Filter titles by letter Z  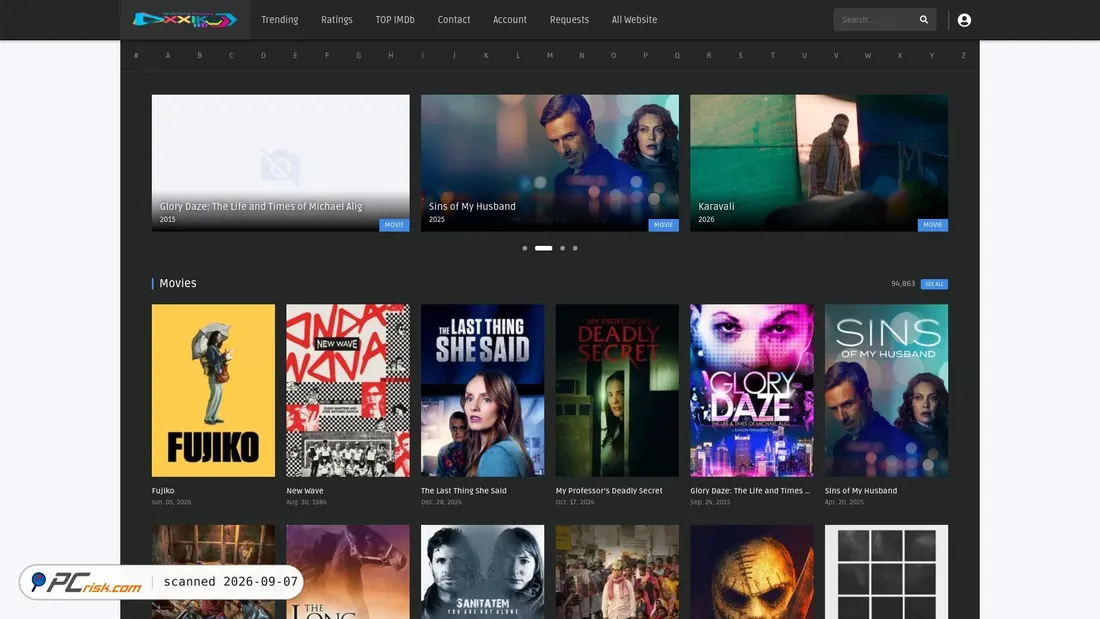coord(963,55)
